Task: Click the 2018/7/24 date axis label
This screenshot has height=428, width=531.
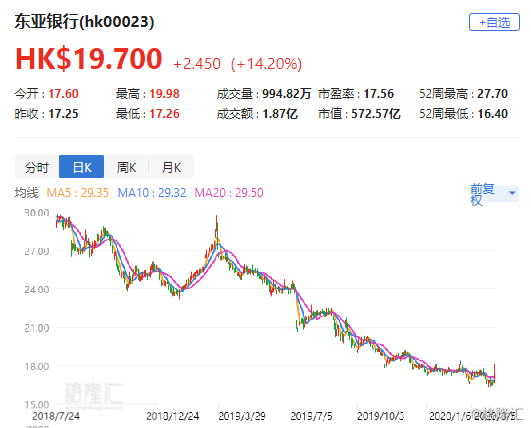Action: click(56, 416)
